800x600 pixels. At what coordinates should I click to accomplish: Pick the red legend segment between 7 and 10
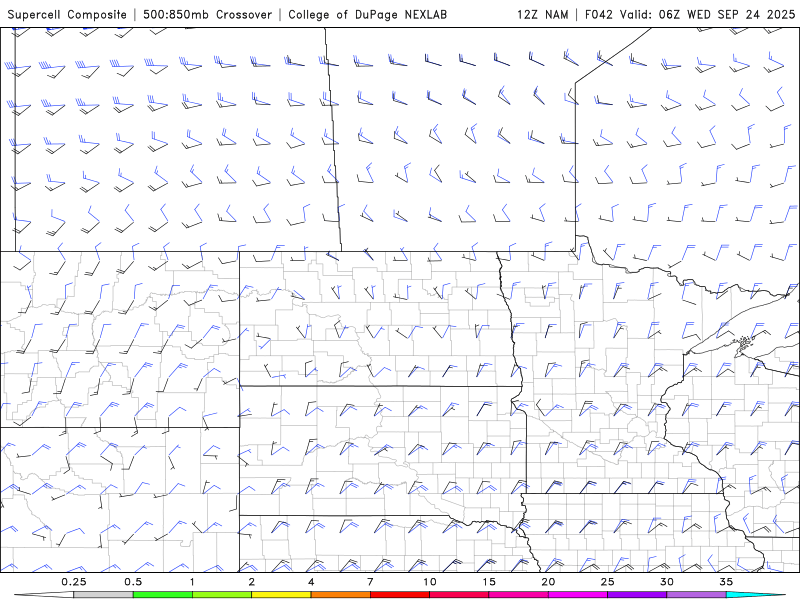click(x=399, y=595)
